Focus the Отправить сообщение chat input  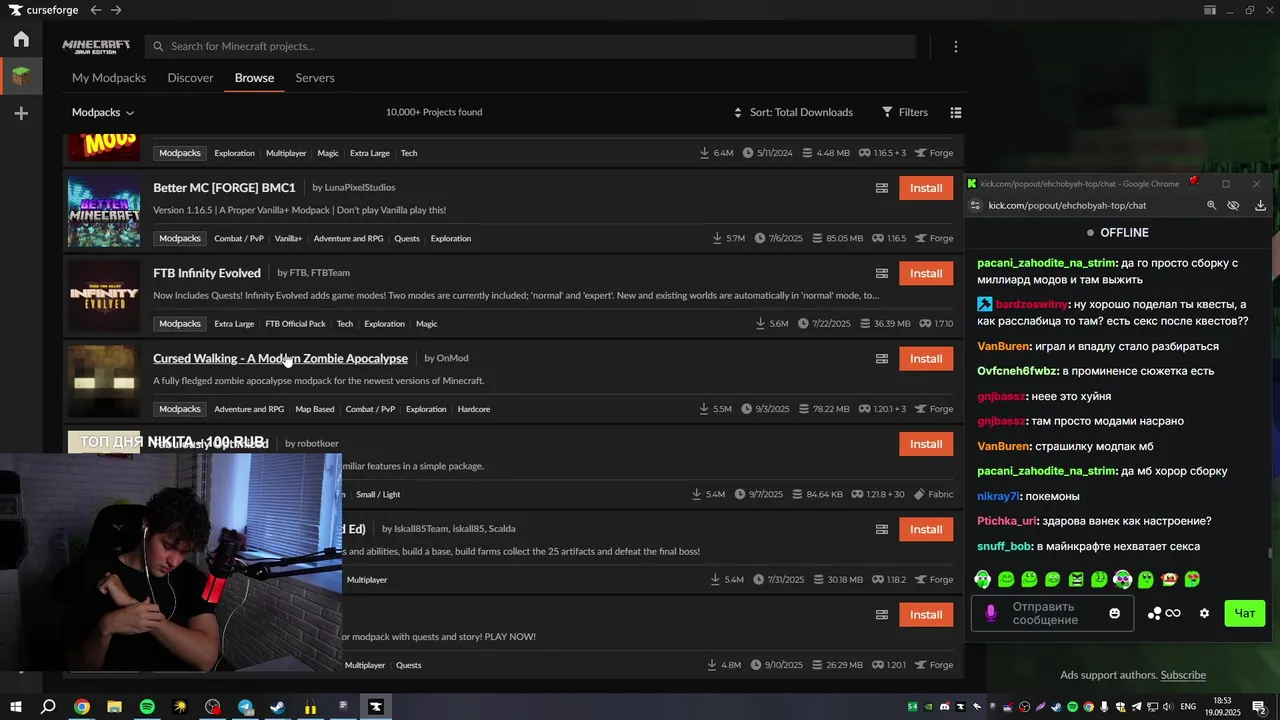click(x=1052, y=613)
